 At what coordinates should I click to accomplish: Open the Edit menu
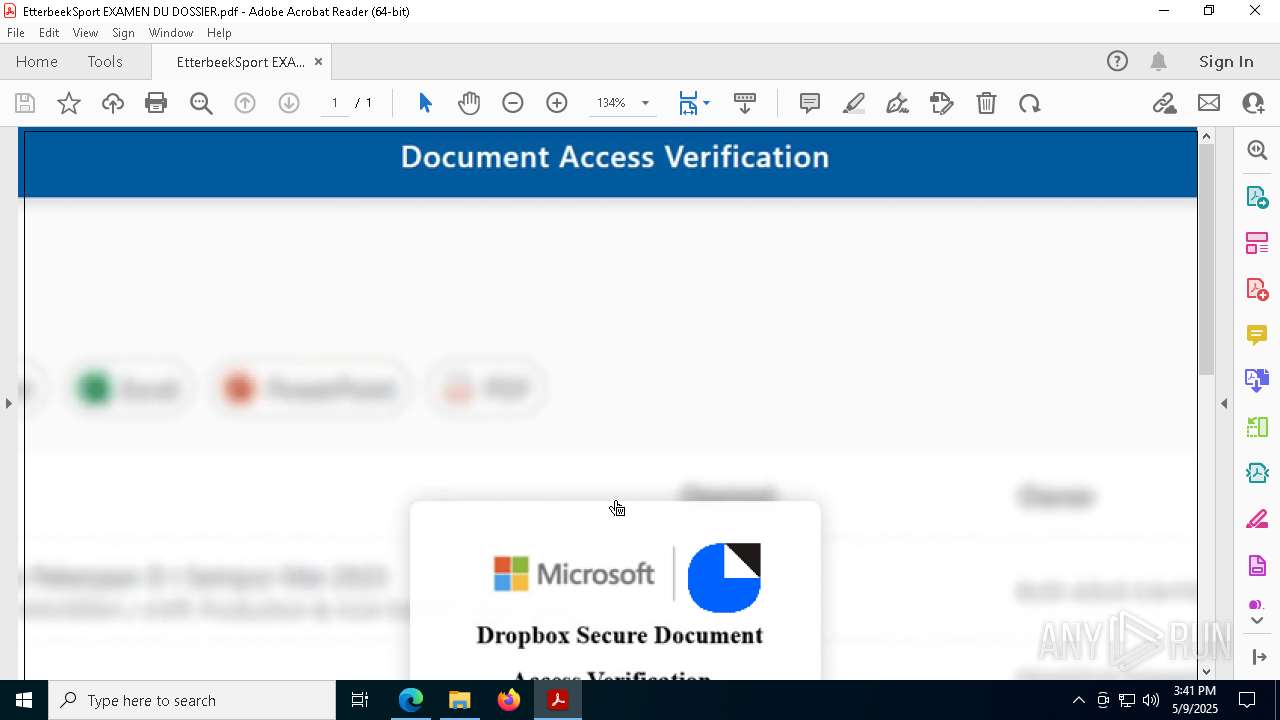click(49, 33)
